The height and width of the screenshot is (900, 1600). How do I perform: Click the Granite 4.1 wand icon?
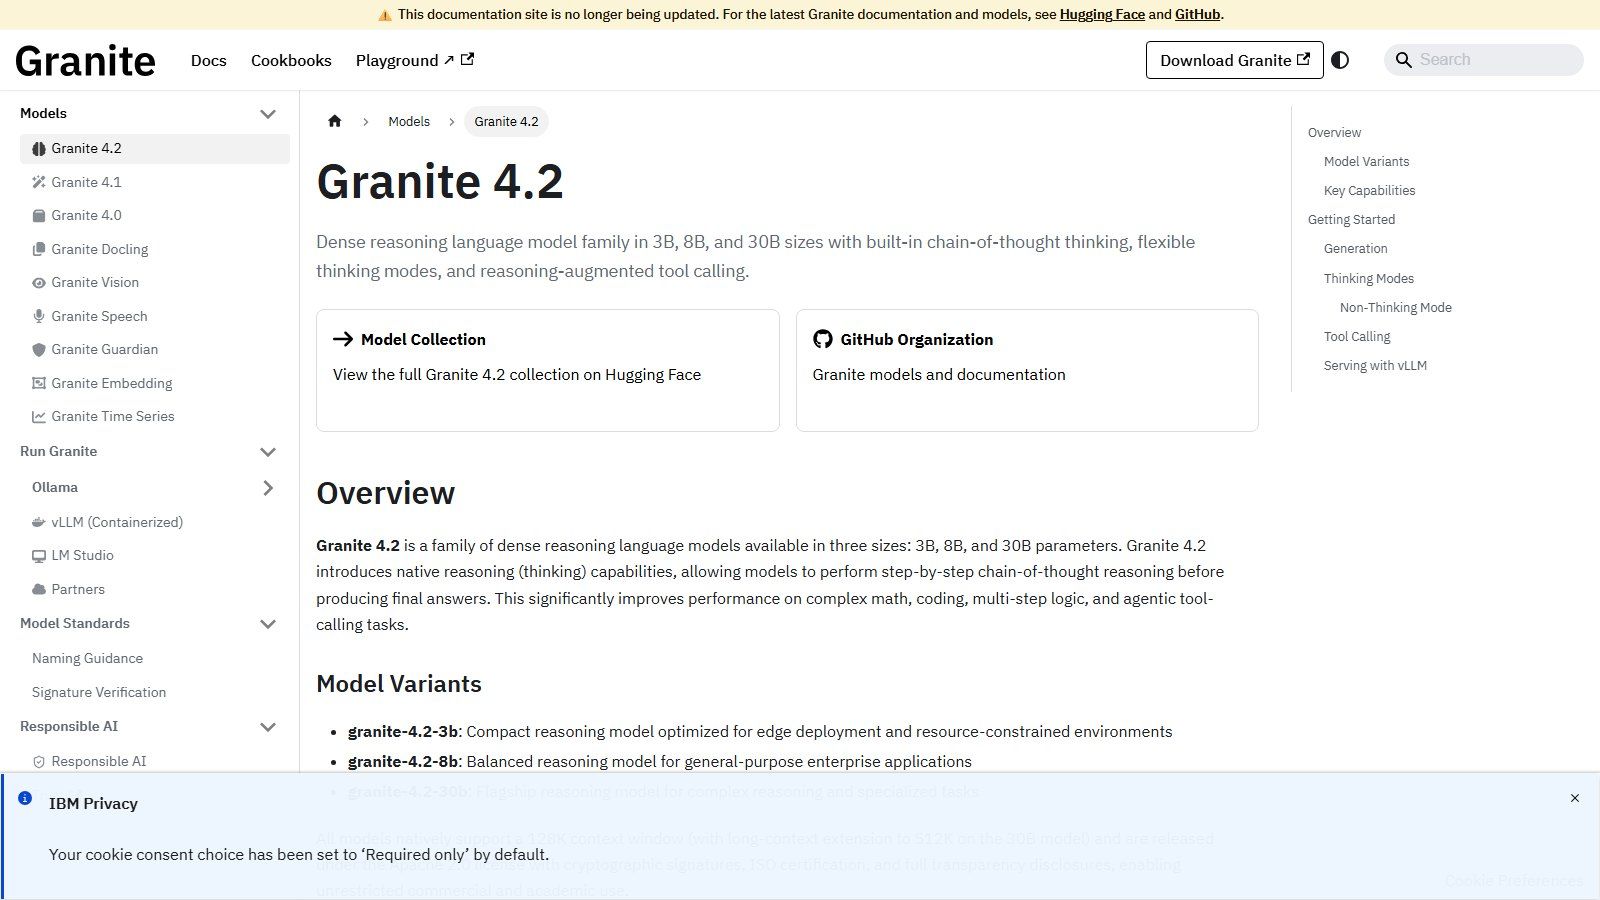tap(39, 182)
